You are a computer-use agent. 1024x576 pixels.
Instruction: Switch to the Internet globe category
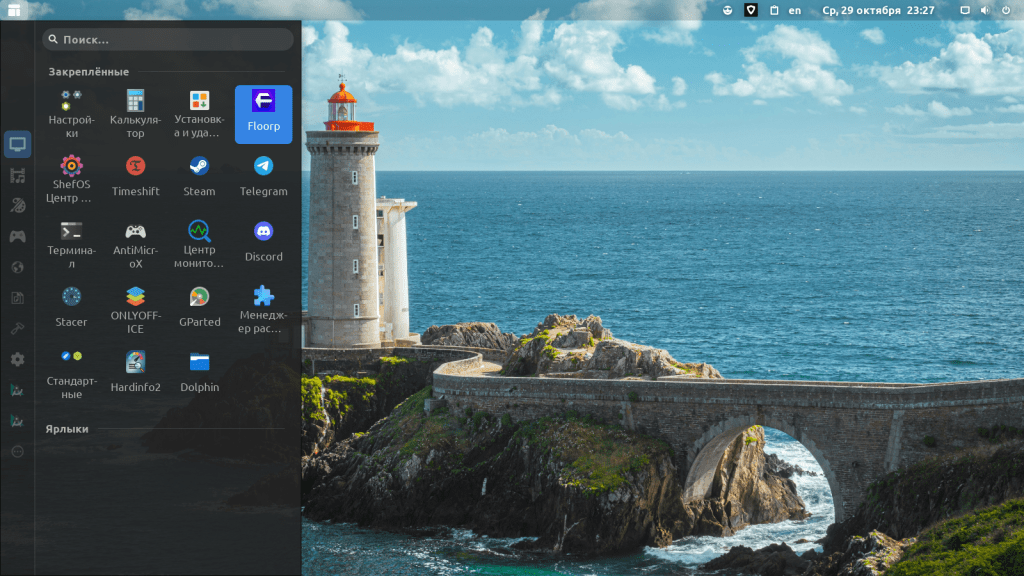17,267
